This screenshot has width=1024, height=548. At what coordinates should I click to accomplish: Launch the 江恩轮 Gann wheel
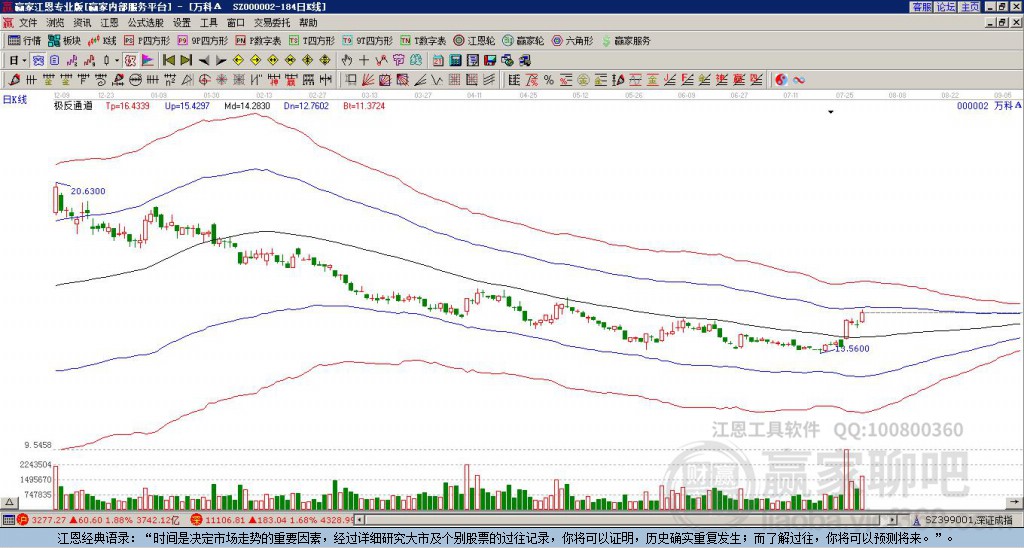pyautogui.click(x=474, y=40)
